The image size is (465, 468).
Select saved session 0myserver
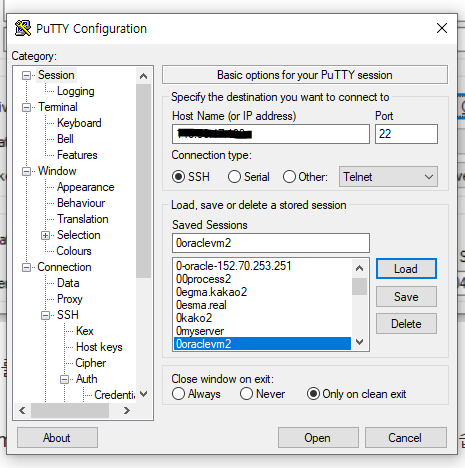pyautogui.click(x=262, y=331)
